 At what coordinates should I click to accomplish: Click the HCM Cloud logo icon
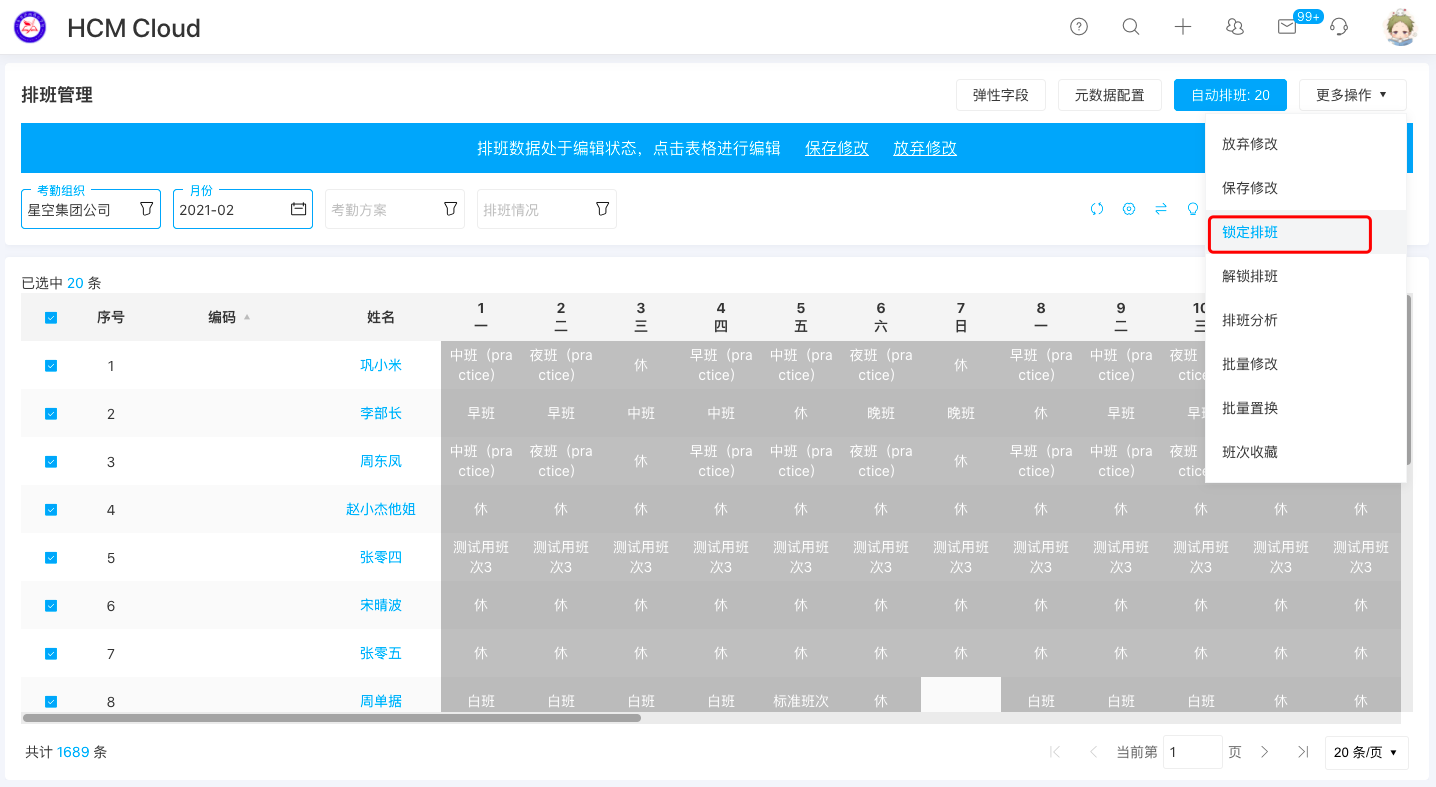coord(30,27)
